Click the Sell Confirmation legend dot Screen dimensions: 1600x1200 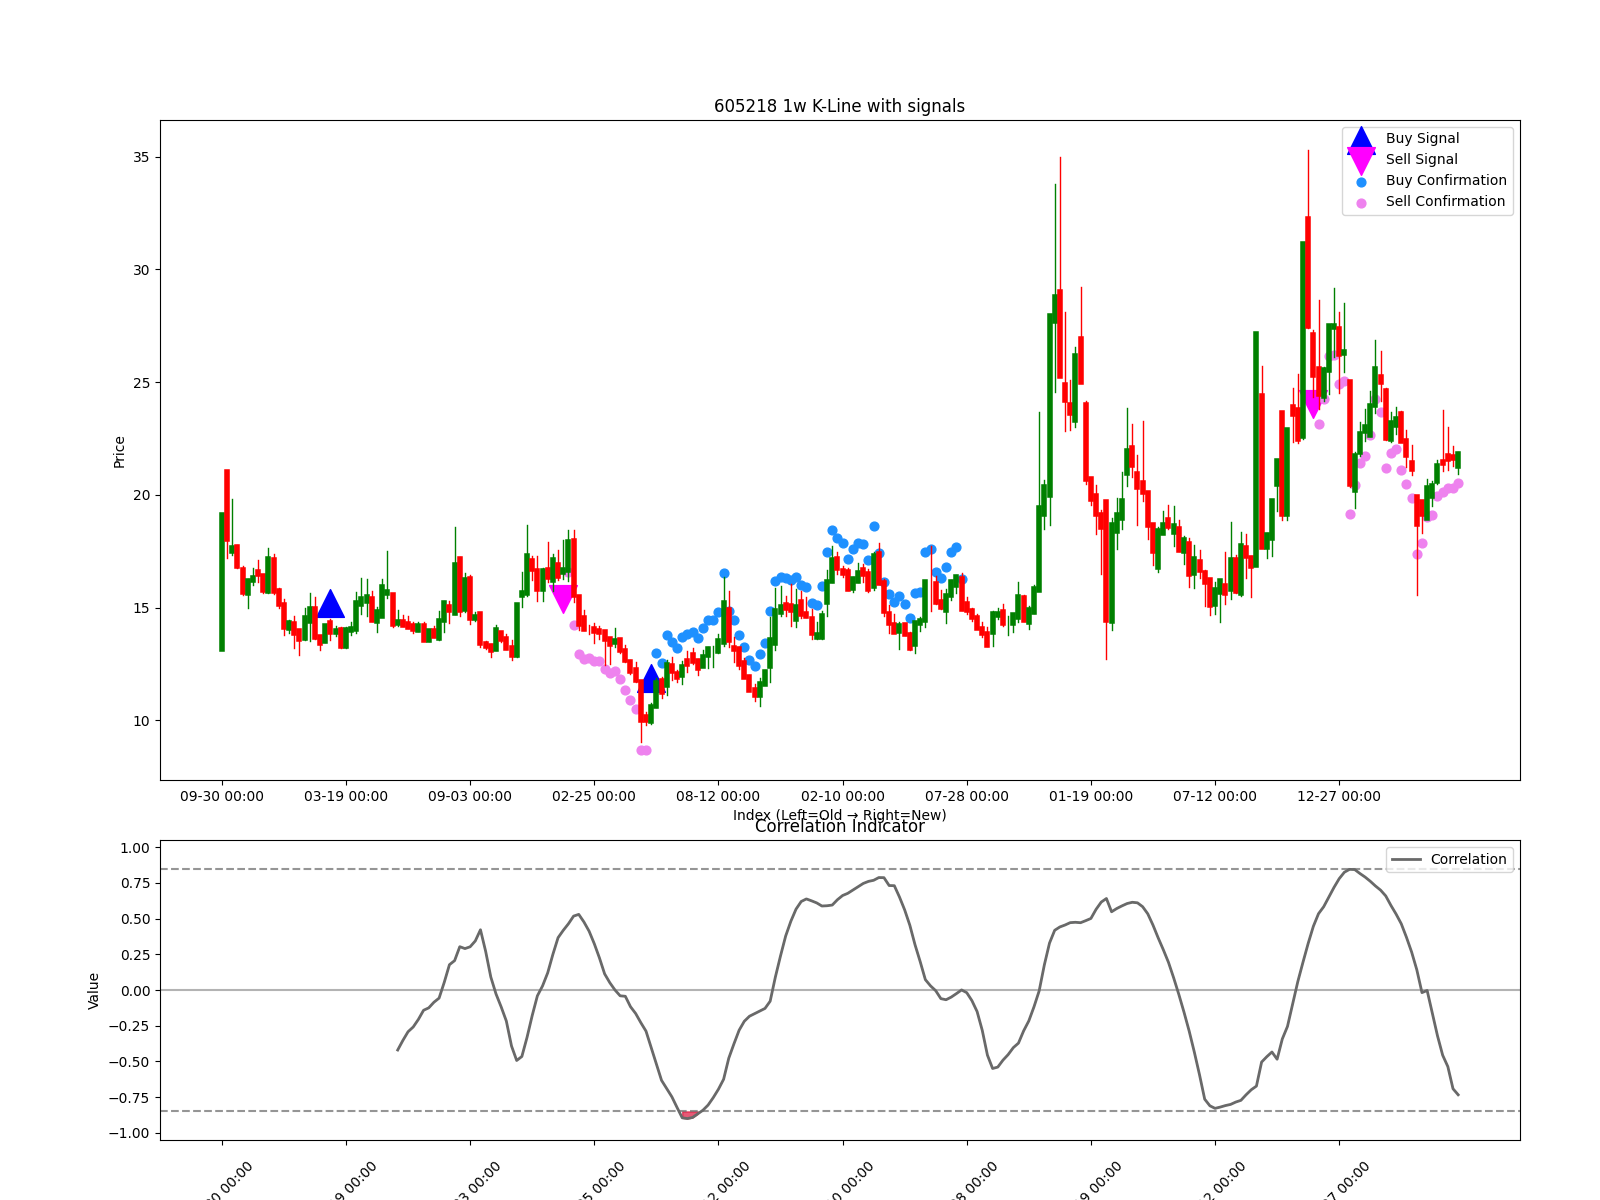click(x=1361, y=203)
